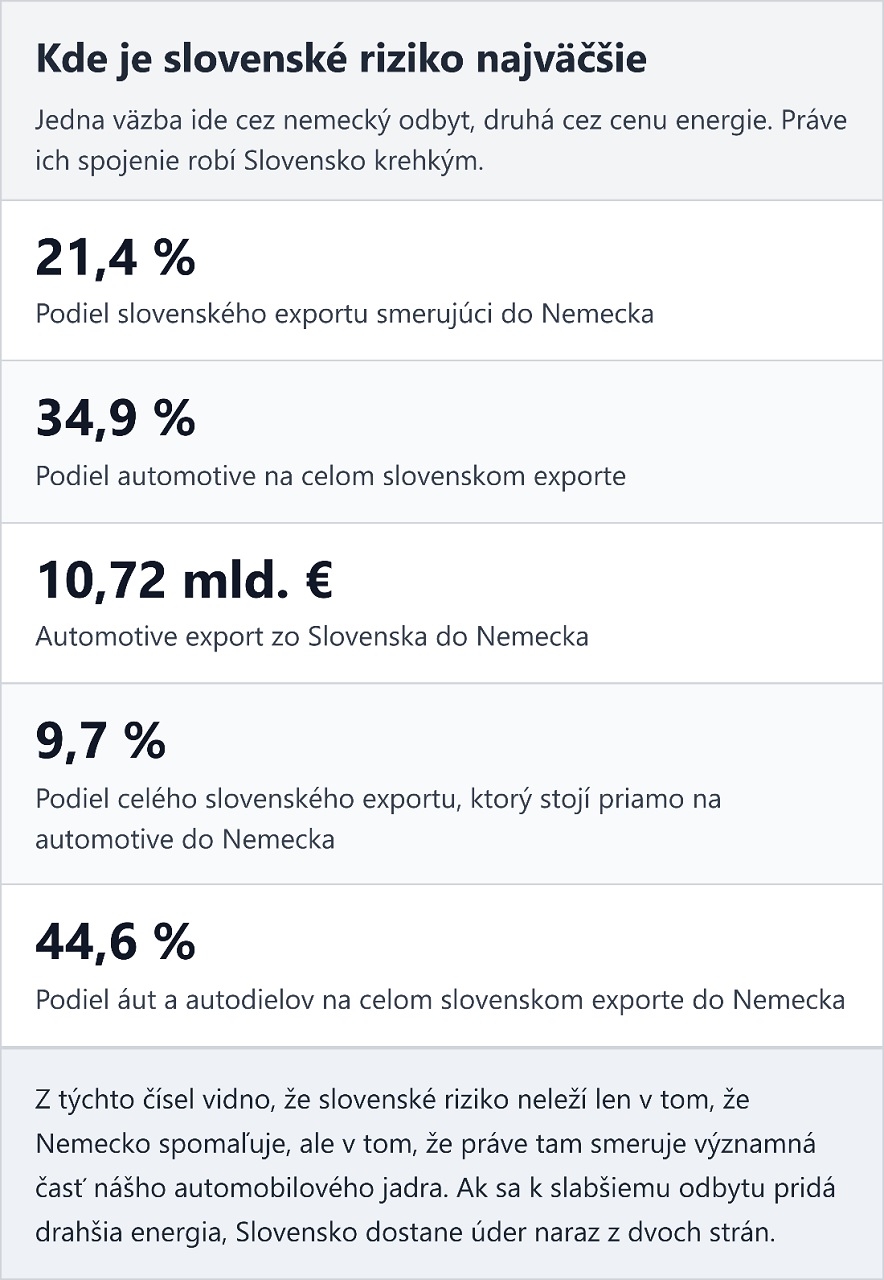
Task: Click label "Podiel automotive na celom slovenskom exporte"
Action: point(330,476)
